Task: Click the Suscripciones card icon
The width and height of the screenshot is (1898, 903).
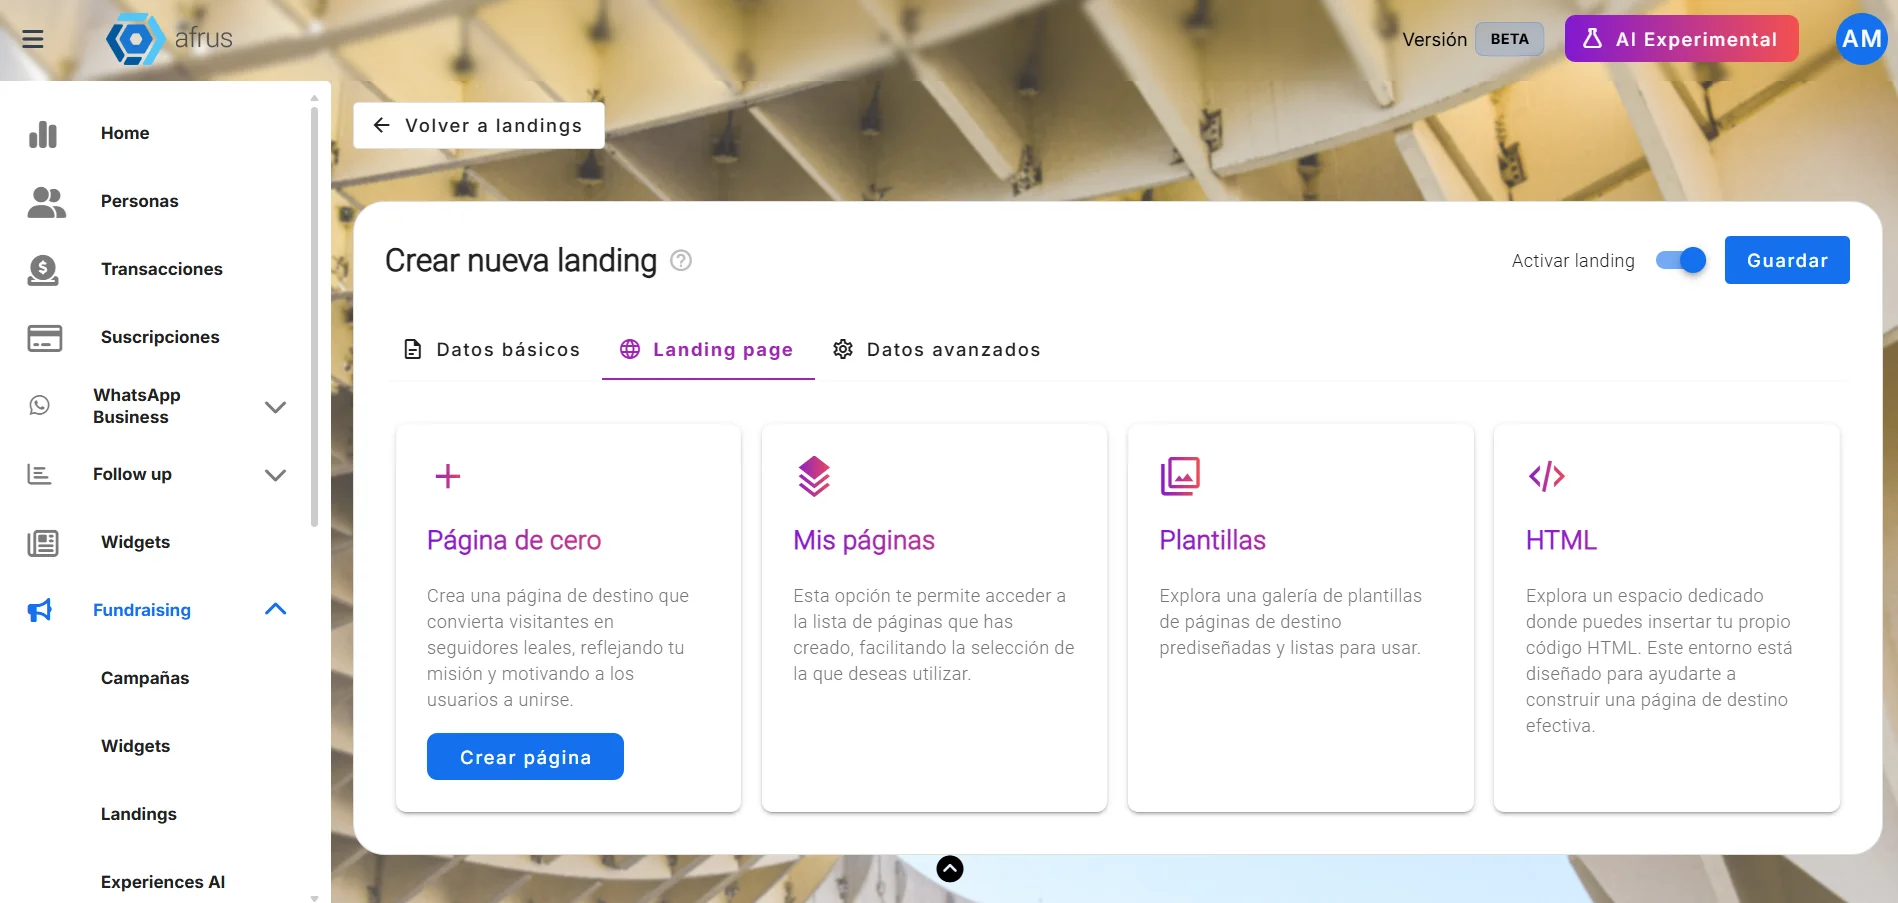Action: click(x=44, y=338)
